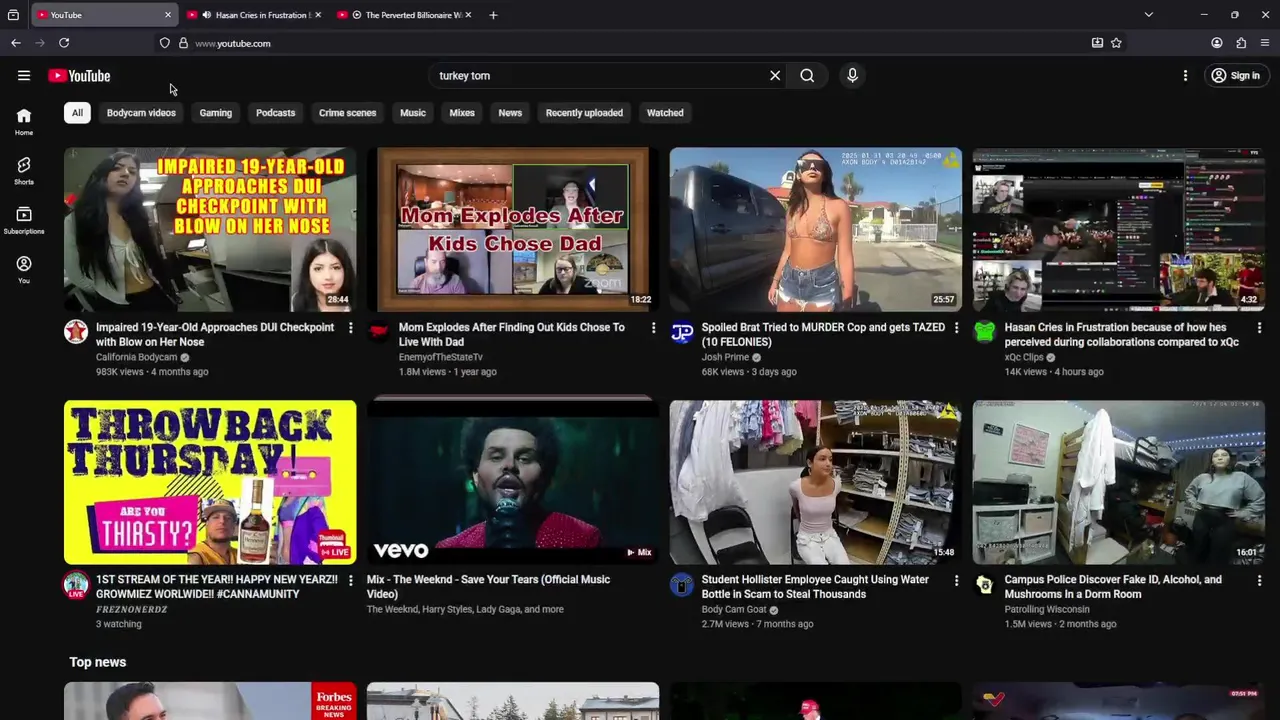Open more options for Impaired 19-Year-Old video
The width and height of the screenshot is (1280, 720).
[350, 328]
